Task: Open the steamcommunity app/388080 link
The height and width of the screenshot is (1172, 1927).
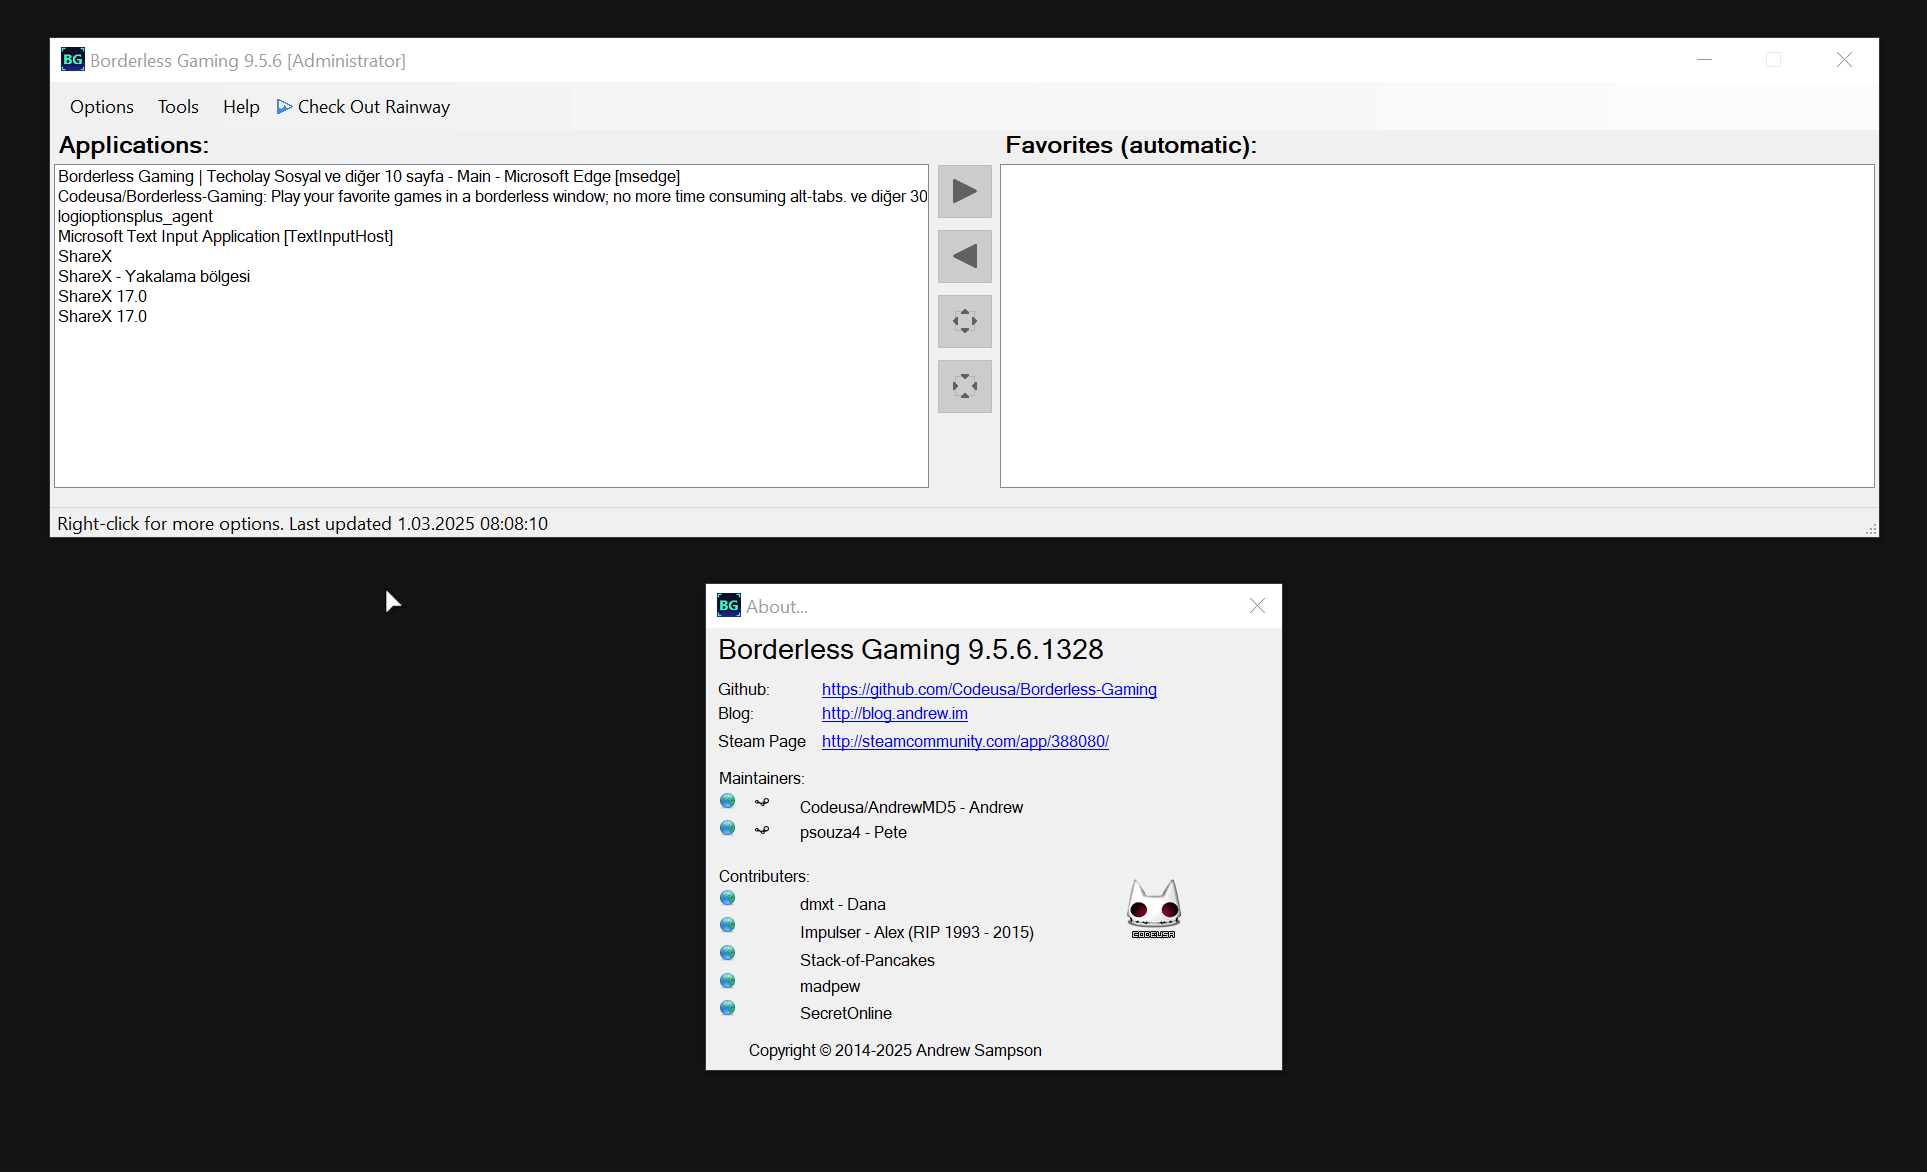Action: click(965, 741)
